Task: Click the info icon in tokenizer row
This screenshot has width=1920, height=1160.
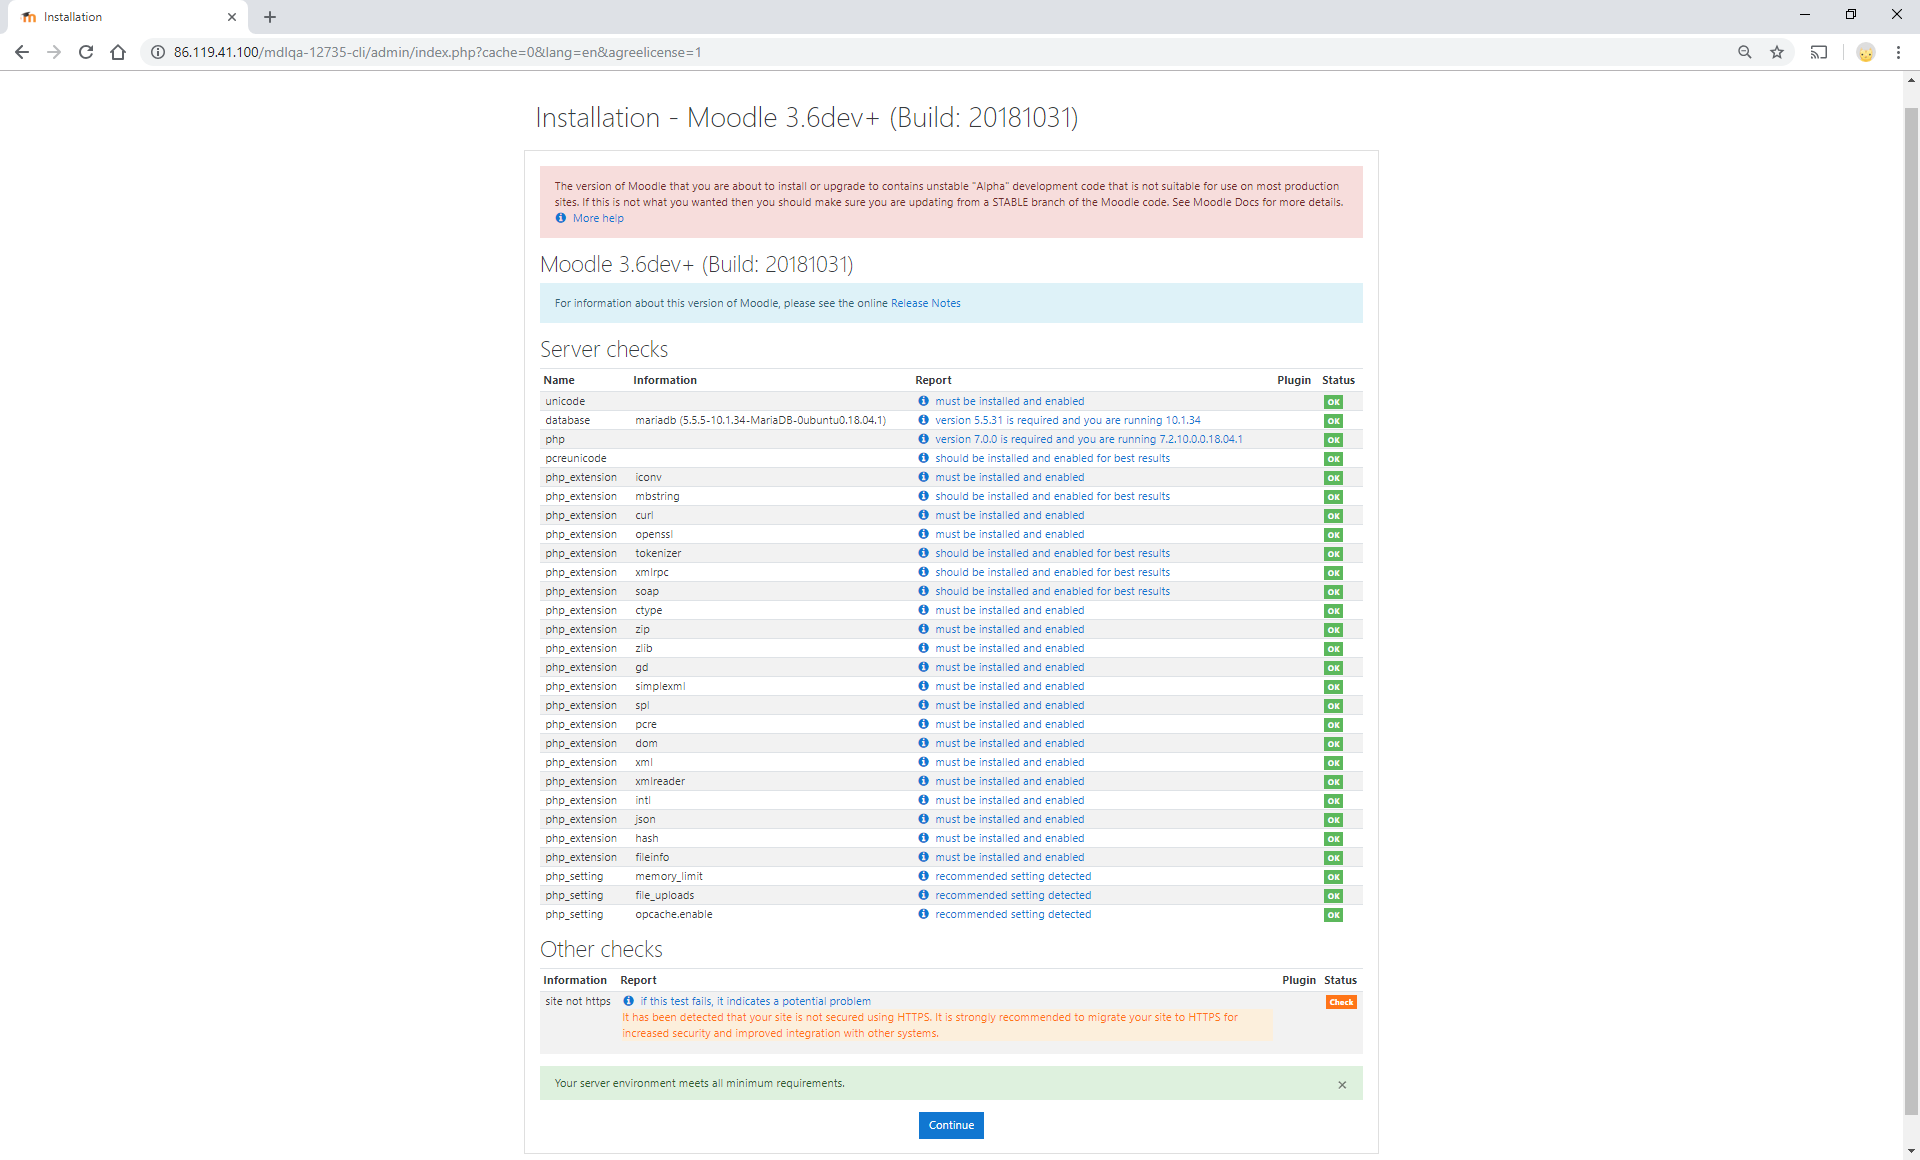Action: coord(924,553)
